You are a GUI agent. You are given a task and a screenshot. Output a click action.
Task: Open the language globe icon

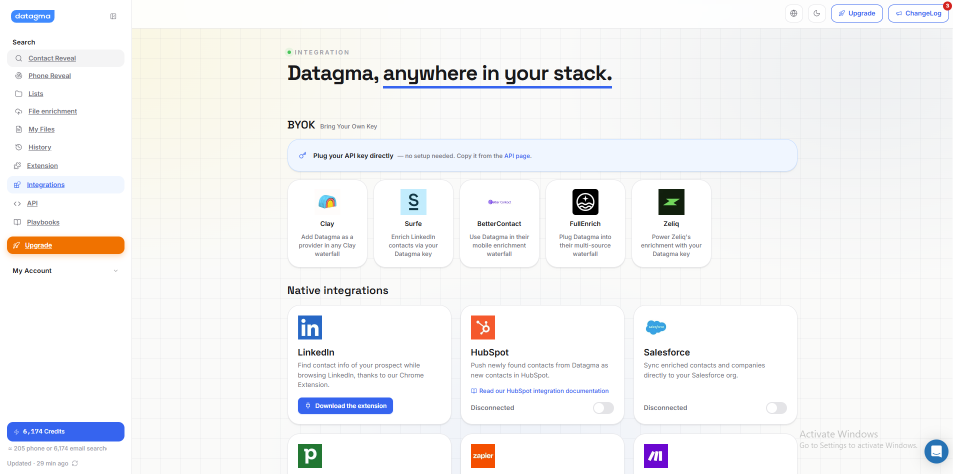tap(794, 13)
